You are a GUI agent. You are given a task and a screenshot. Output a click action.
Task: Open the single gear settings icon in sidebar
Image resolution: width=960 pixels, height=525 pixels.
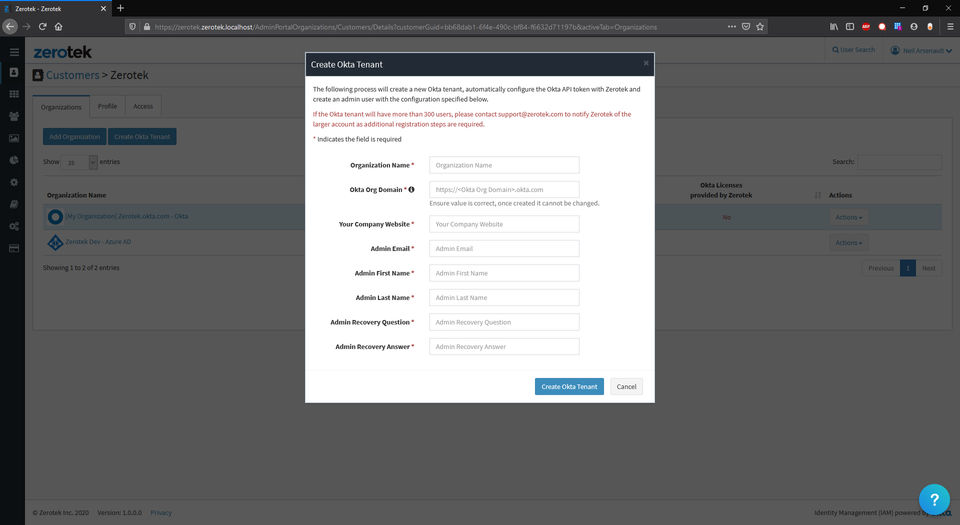click(13, 182)
